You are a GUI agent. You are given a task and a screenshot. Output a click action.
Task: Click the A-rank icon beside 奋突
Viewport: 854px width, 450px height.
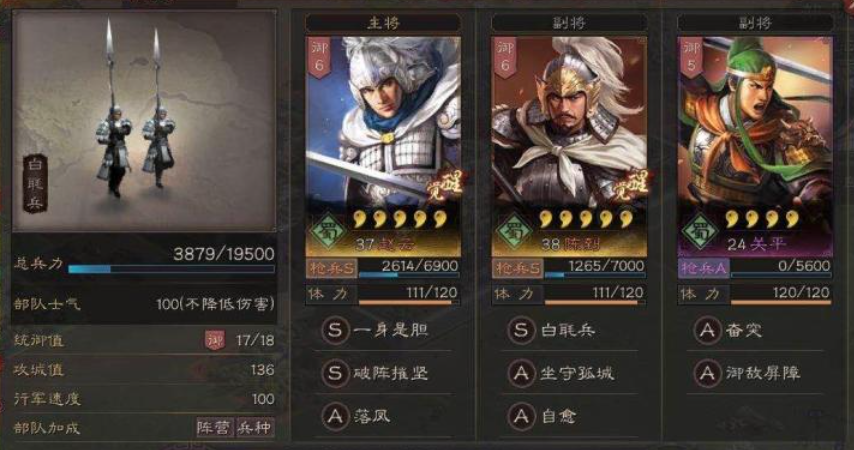click(707, 330)
